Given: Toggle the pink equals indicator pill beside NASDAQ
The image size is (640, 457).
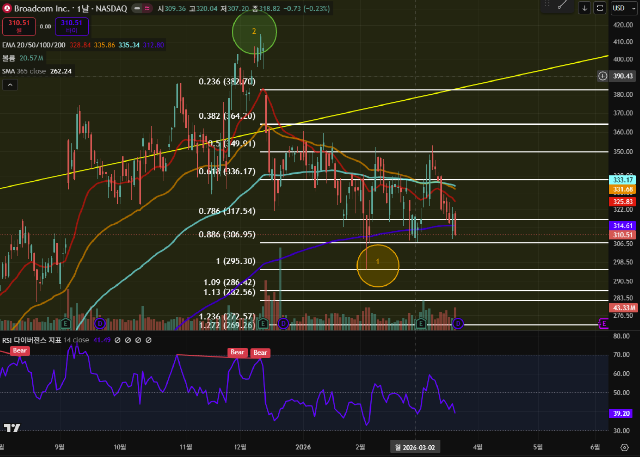Looking at the screenshot, I should [147, 8].
